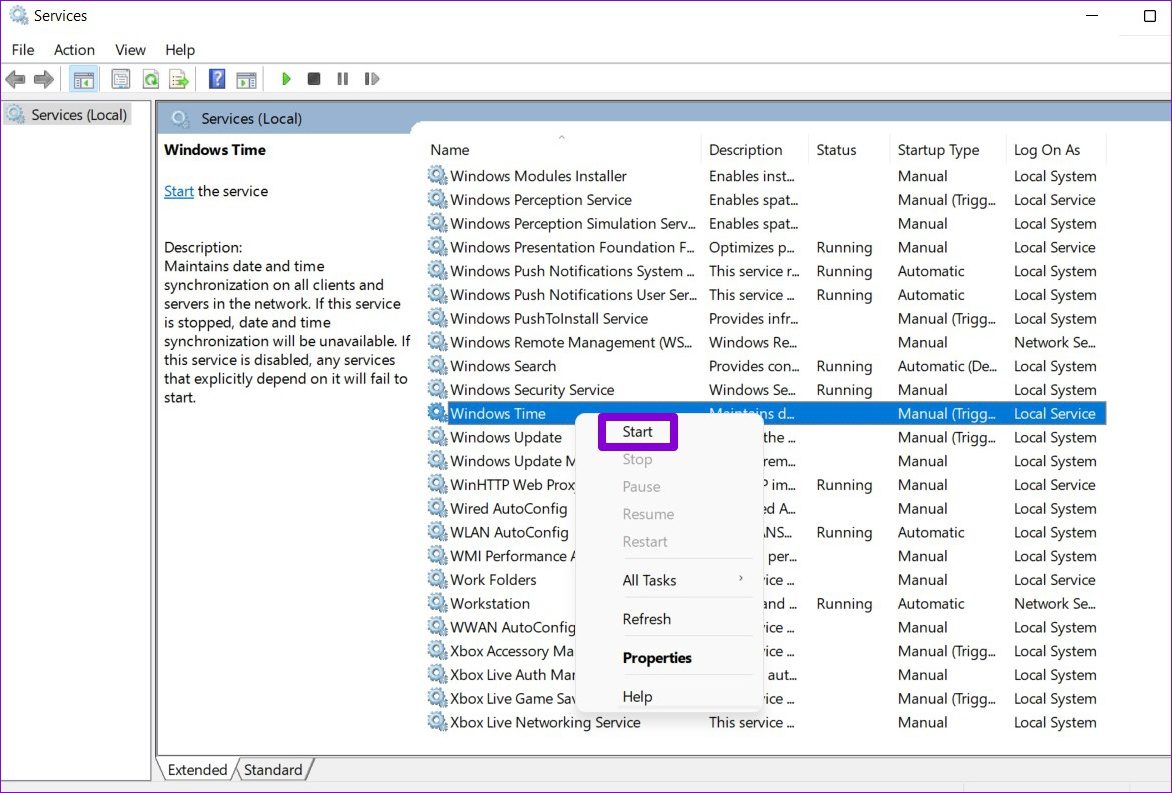Start the service with the green play icon
The image size is (1172, 793).
(x=286, y=79)
